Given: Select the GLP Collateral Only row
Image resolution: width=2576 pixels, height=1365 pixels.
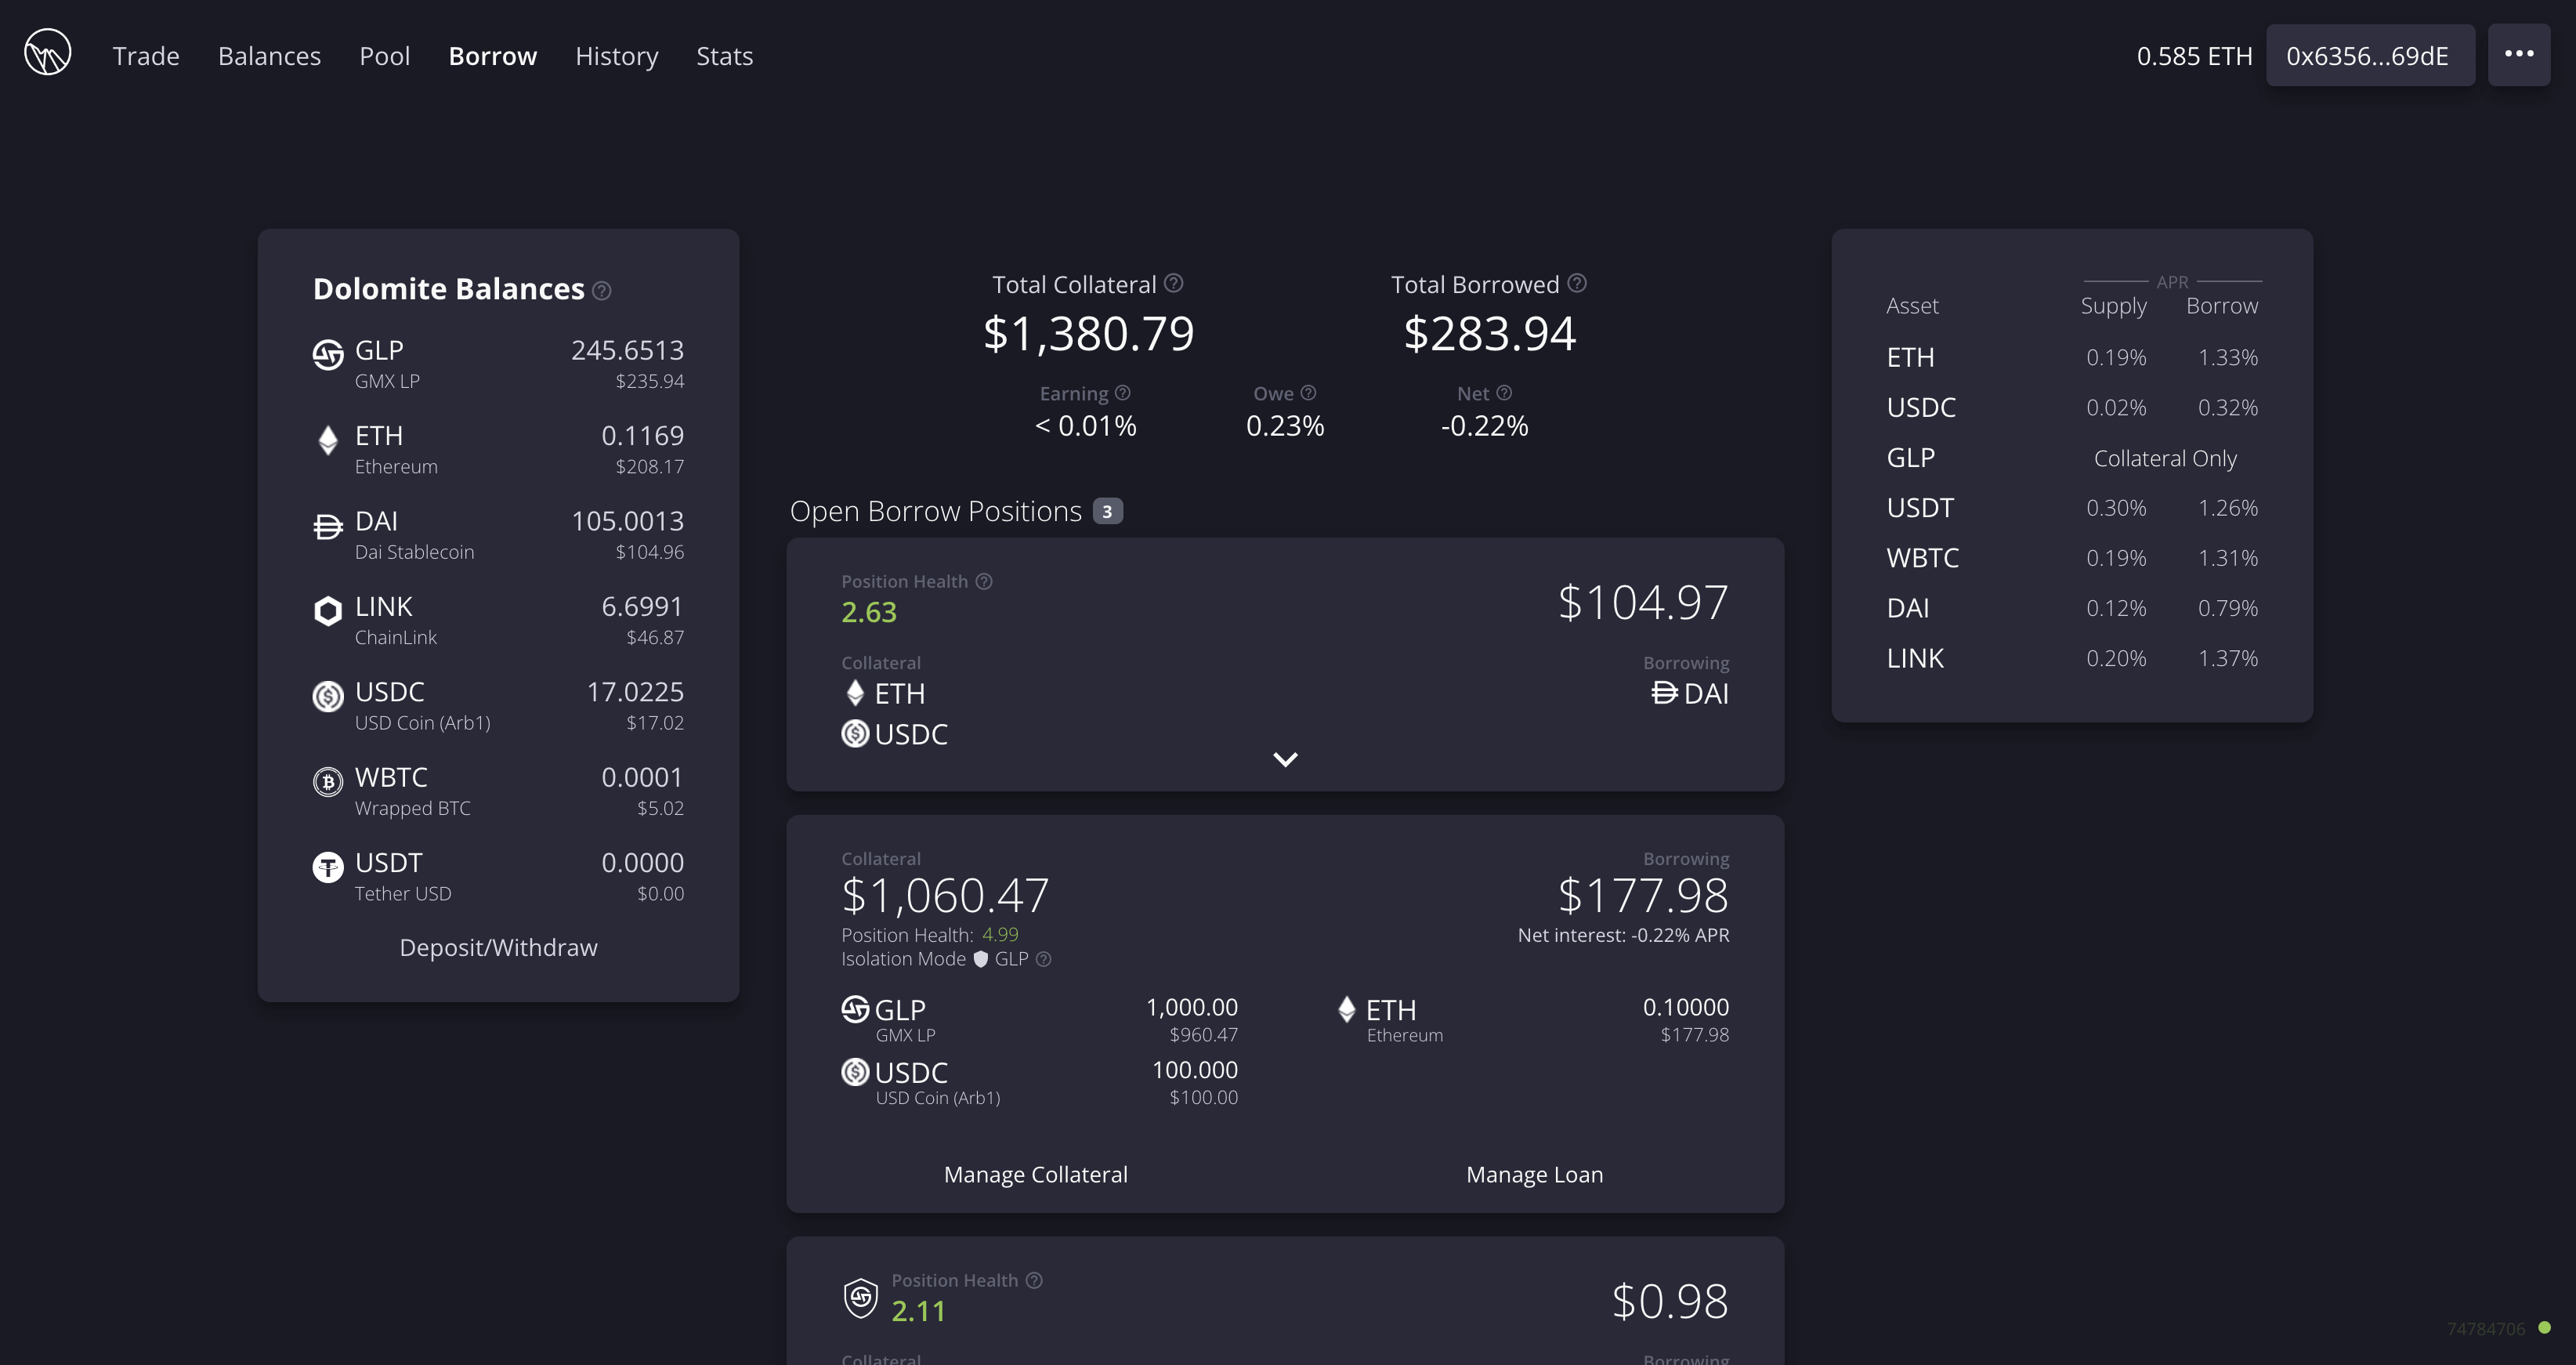Looking at the screenshot, I should pyautogui.click(x=2071, y=458).
